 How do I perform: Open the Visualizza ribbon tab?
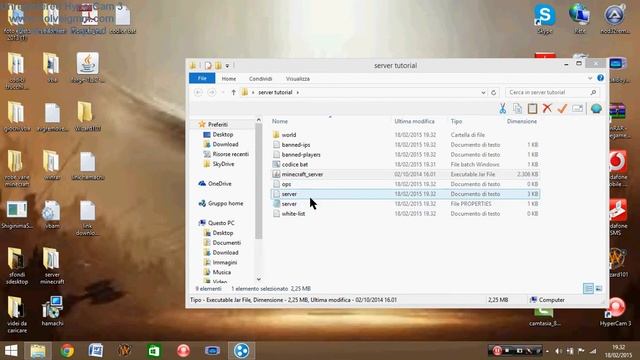pyautogui.click(x=298, y=78)
